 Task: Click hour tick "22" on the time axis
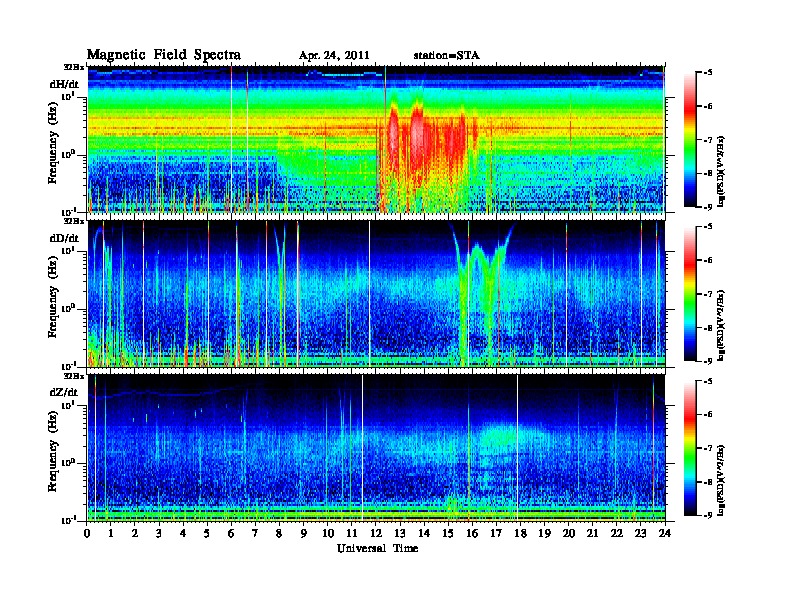(x=617, y=533)
